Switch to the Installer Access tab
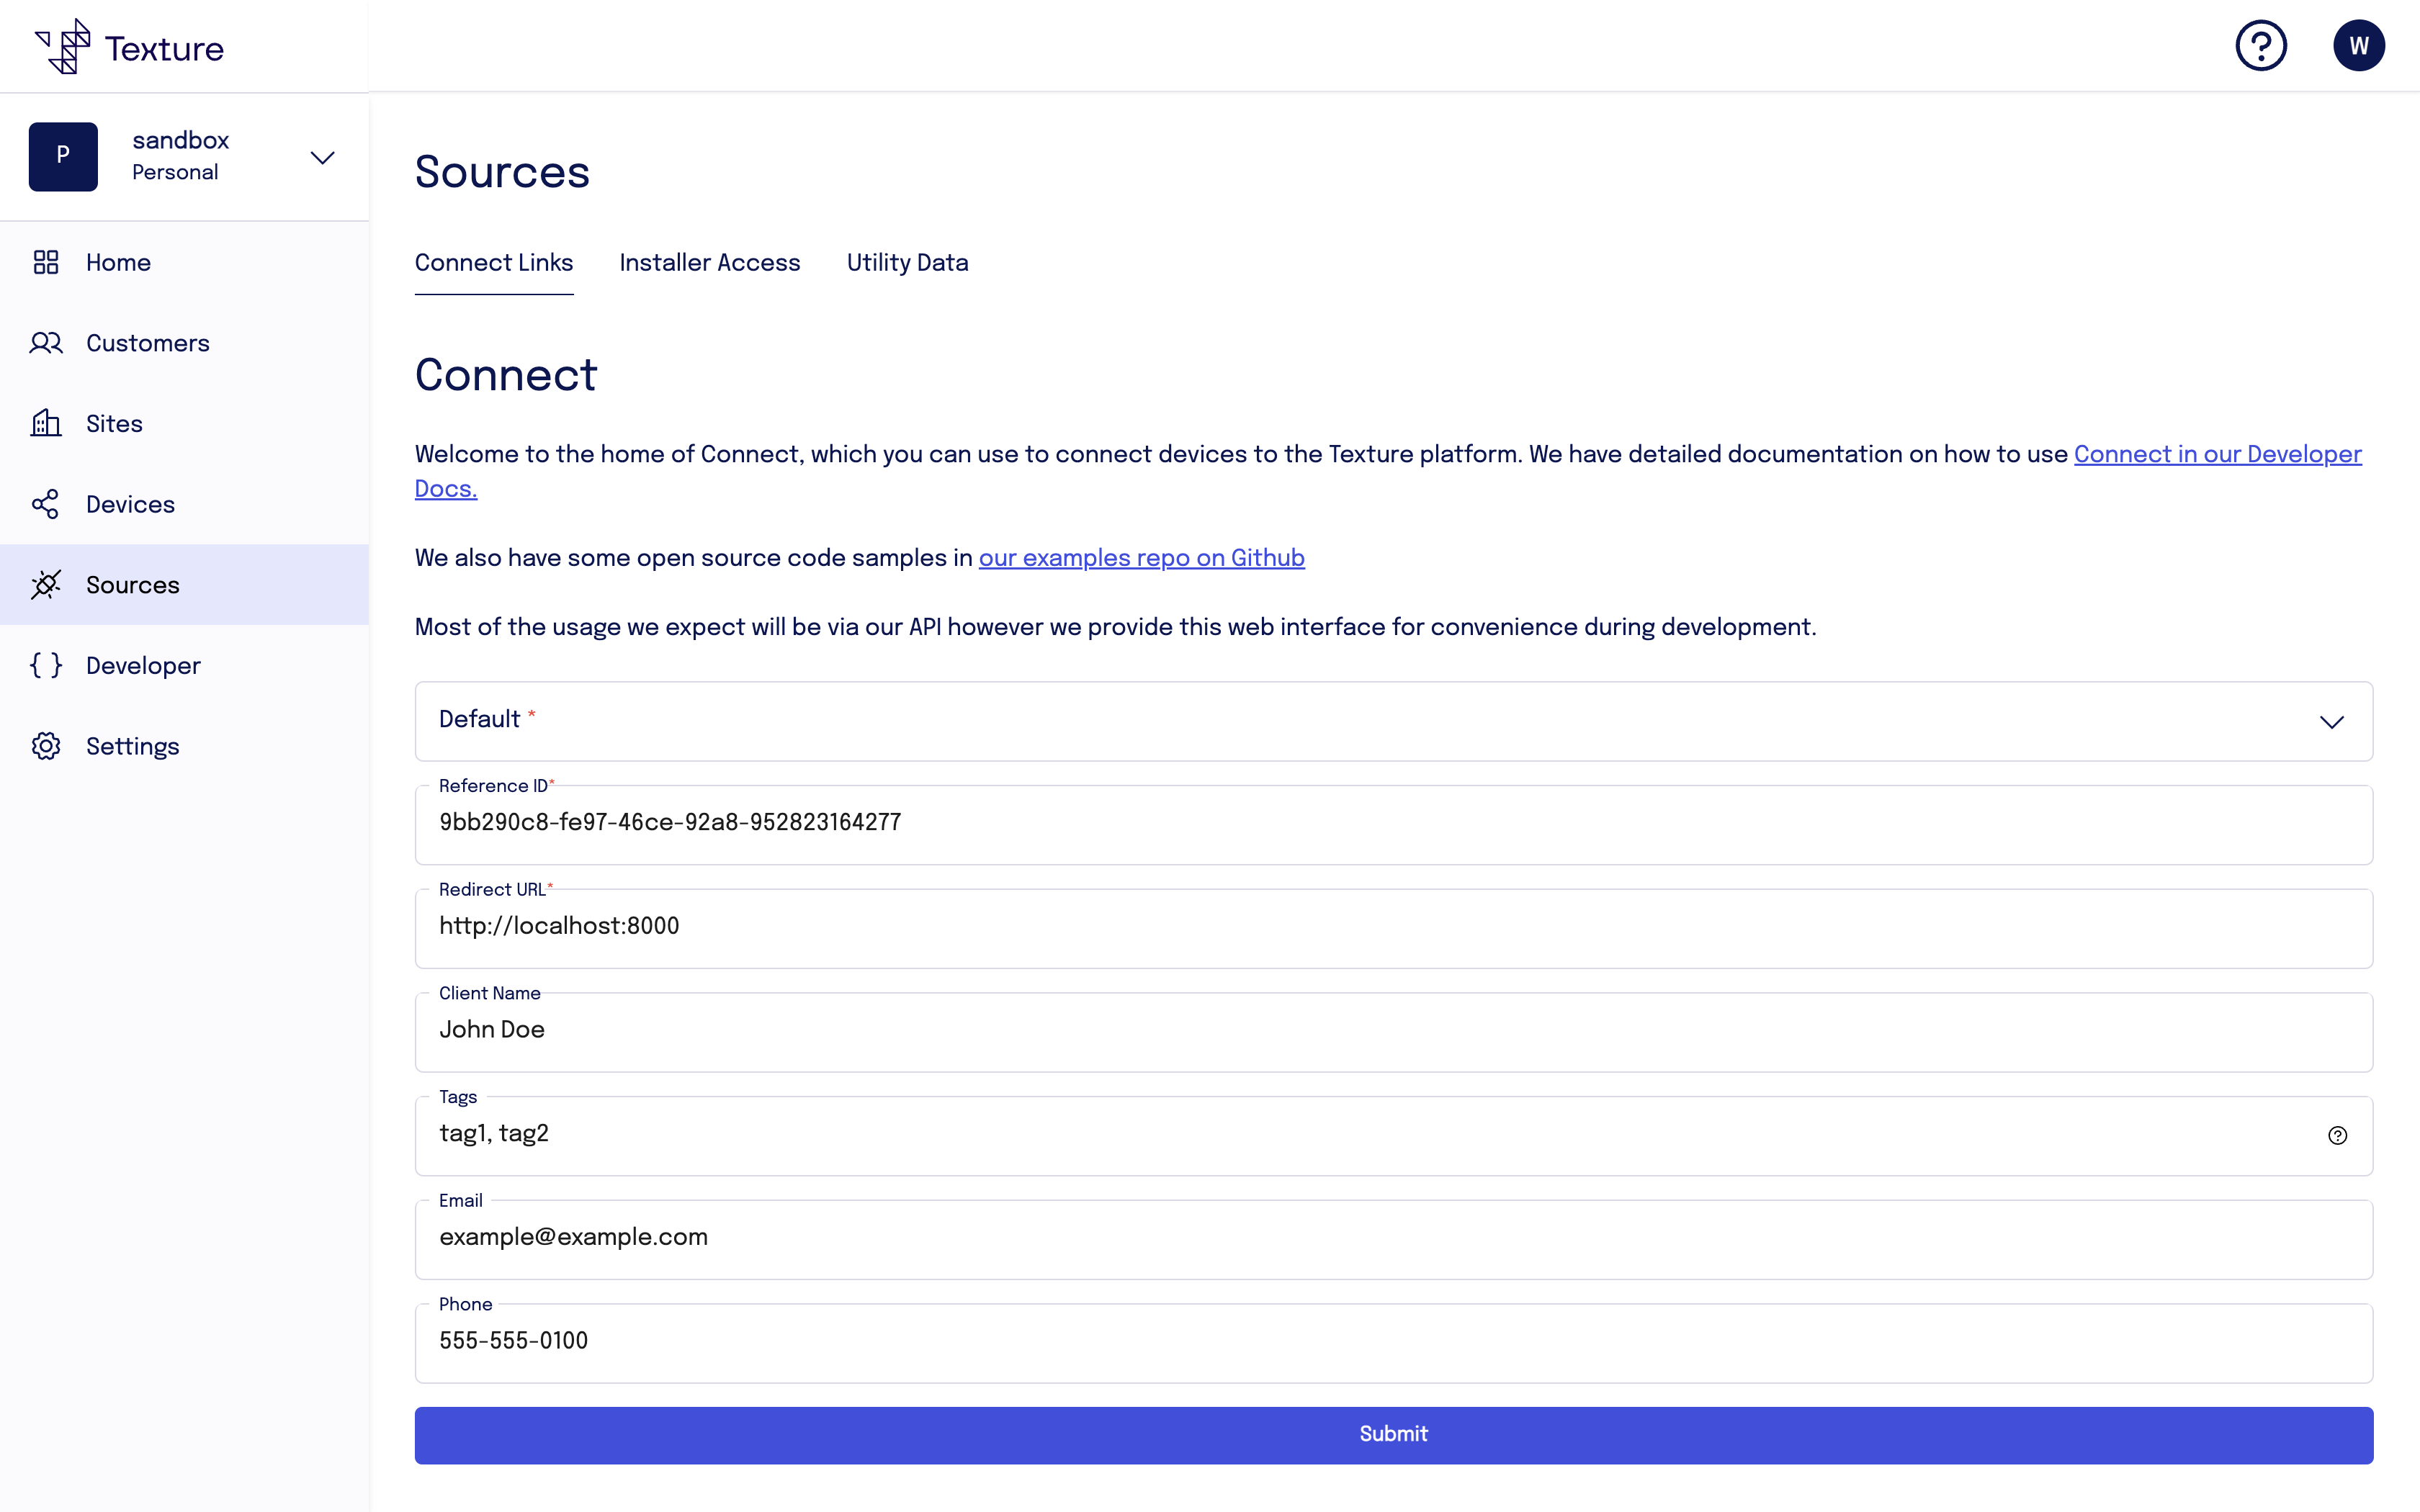 point(709,263)
